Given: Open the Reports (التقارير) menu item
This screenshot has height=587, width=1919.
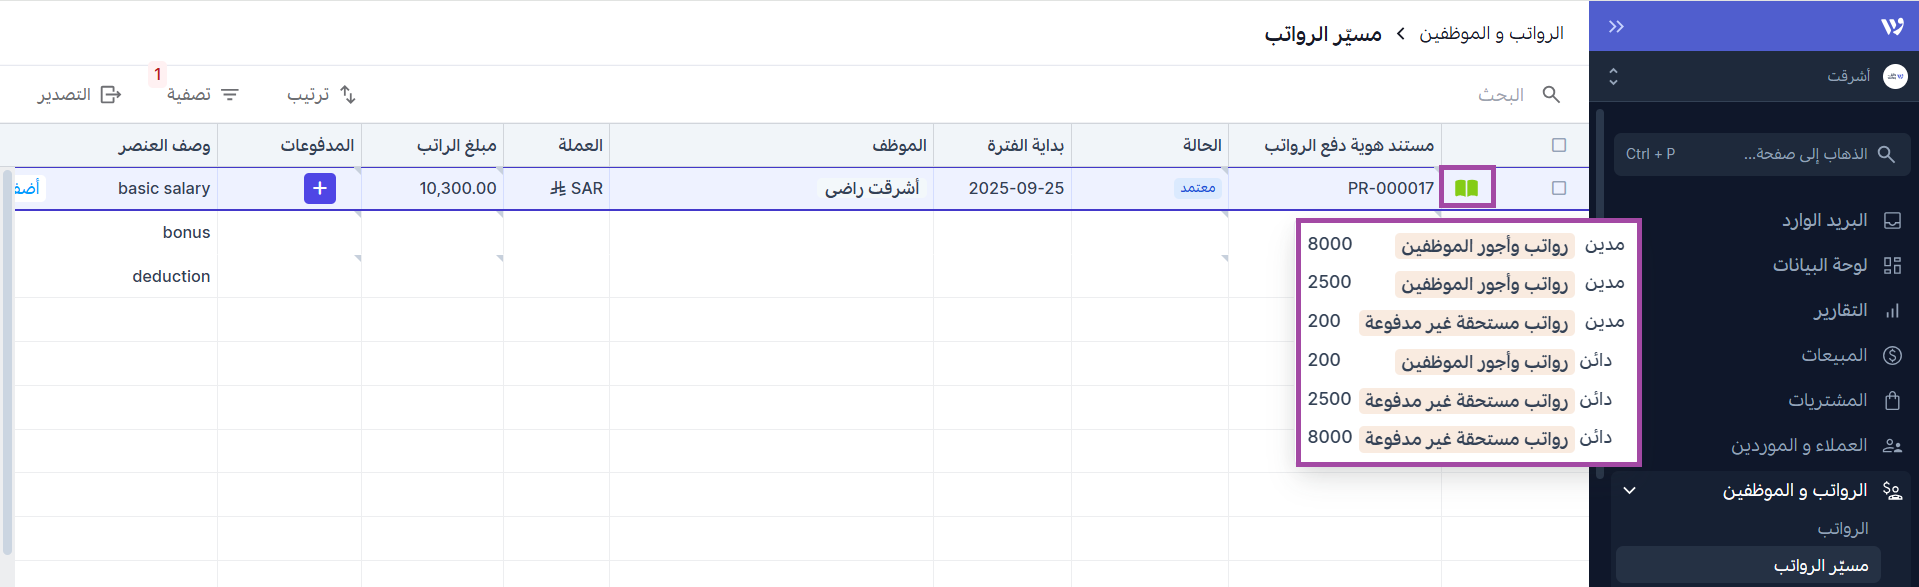Looking at the screenshot, I should click(x=1840, y=311).
